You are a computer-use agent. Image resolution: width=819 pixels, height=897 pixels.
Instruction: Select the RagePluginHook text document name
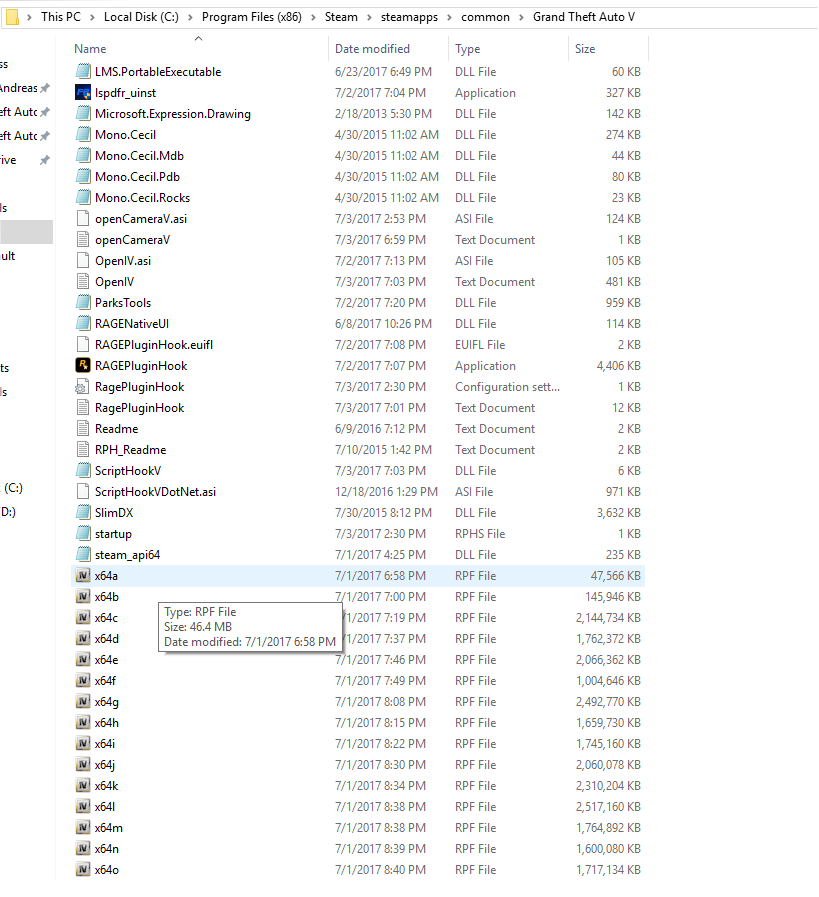pyautogui.click(x=140, y=408)
